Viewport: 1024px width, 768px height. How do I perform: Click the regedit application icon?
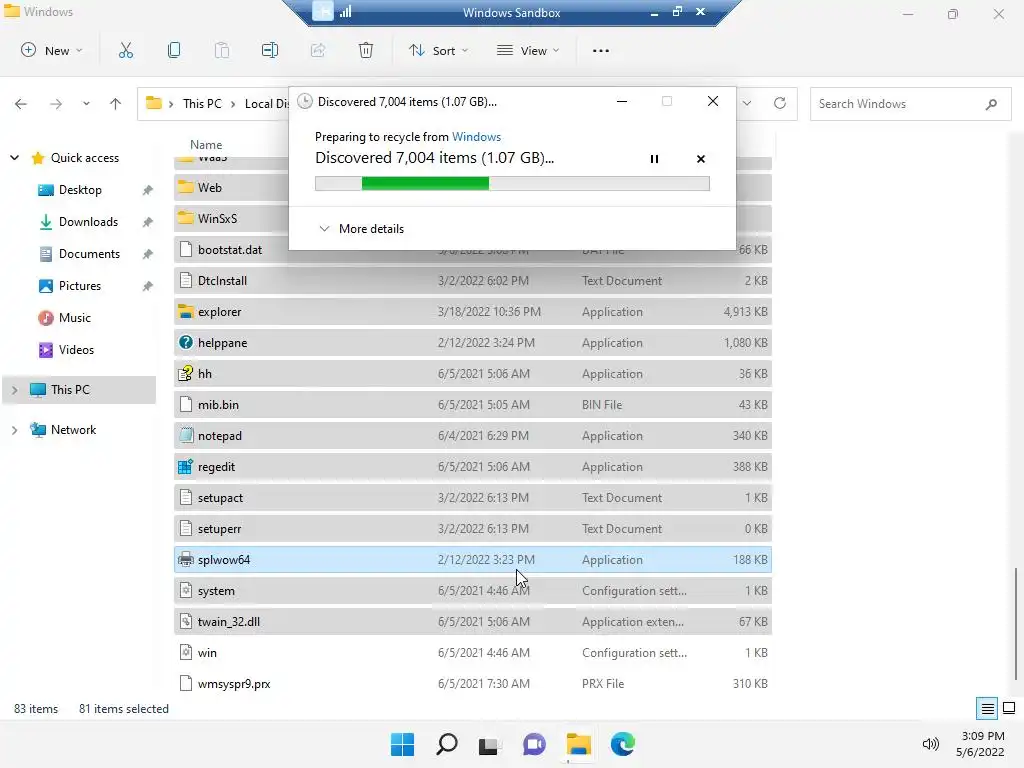(x=185, y=467)
